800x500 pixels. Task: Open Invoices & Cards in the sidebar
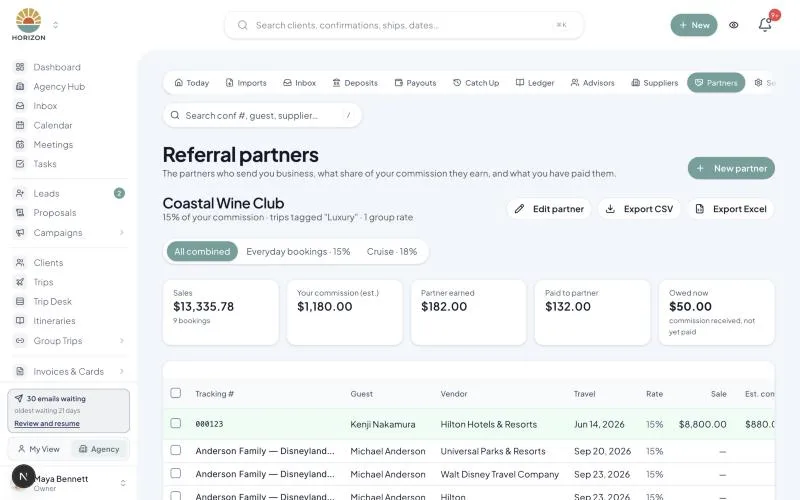pyautogui.click(x=68, y=371)
